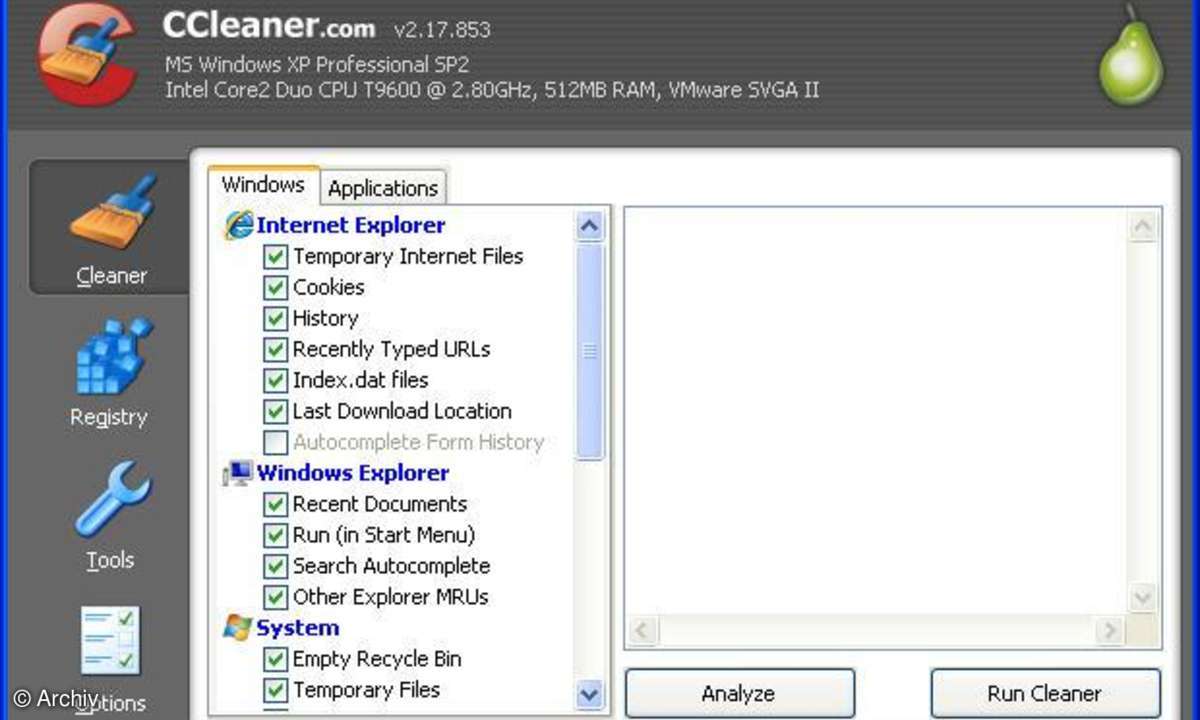Click the Tools label in sidebar
1200x720 pixels.
(110, 560)
